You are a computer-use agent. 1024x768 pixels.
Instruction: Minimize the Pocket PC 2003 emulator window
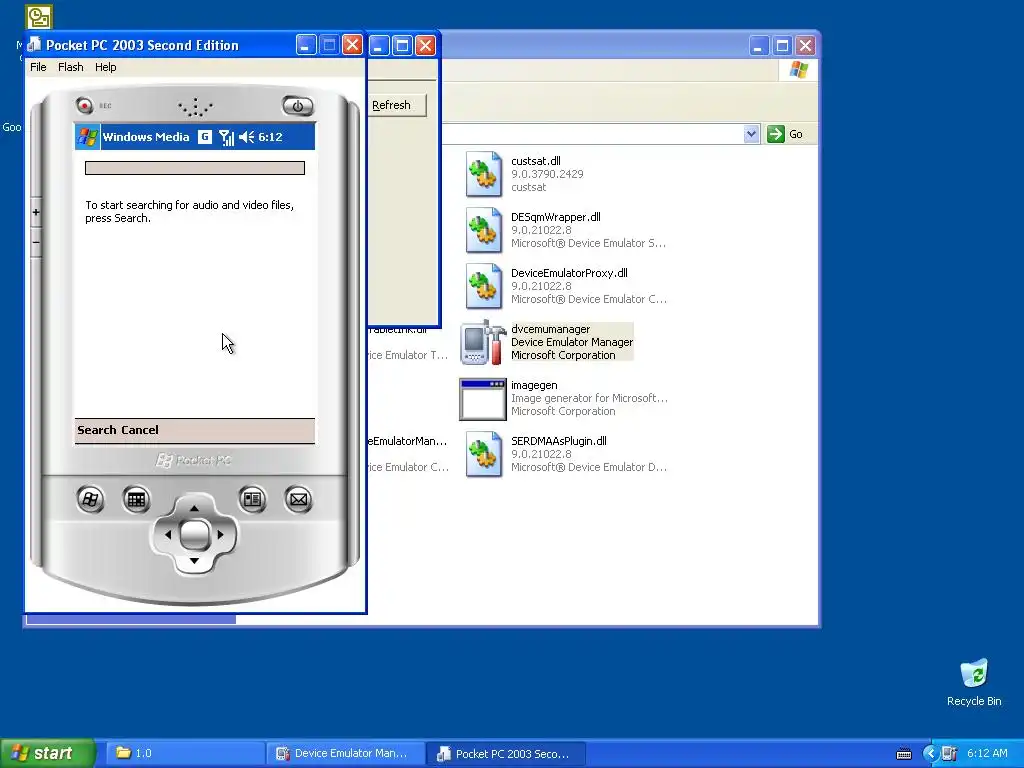(x=306, y=45)
